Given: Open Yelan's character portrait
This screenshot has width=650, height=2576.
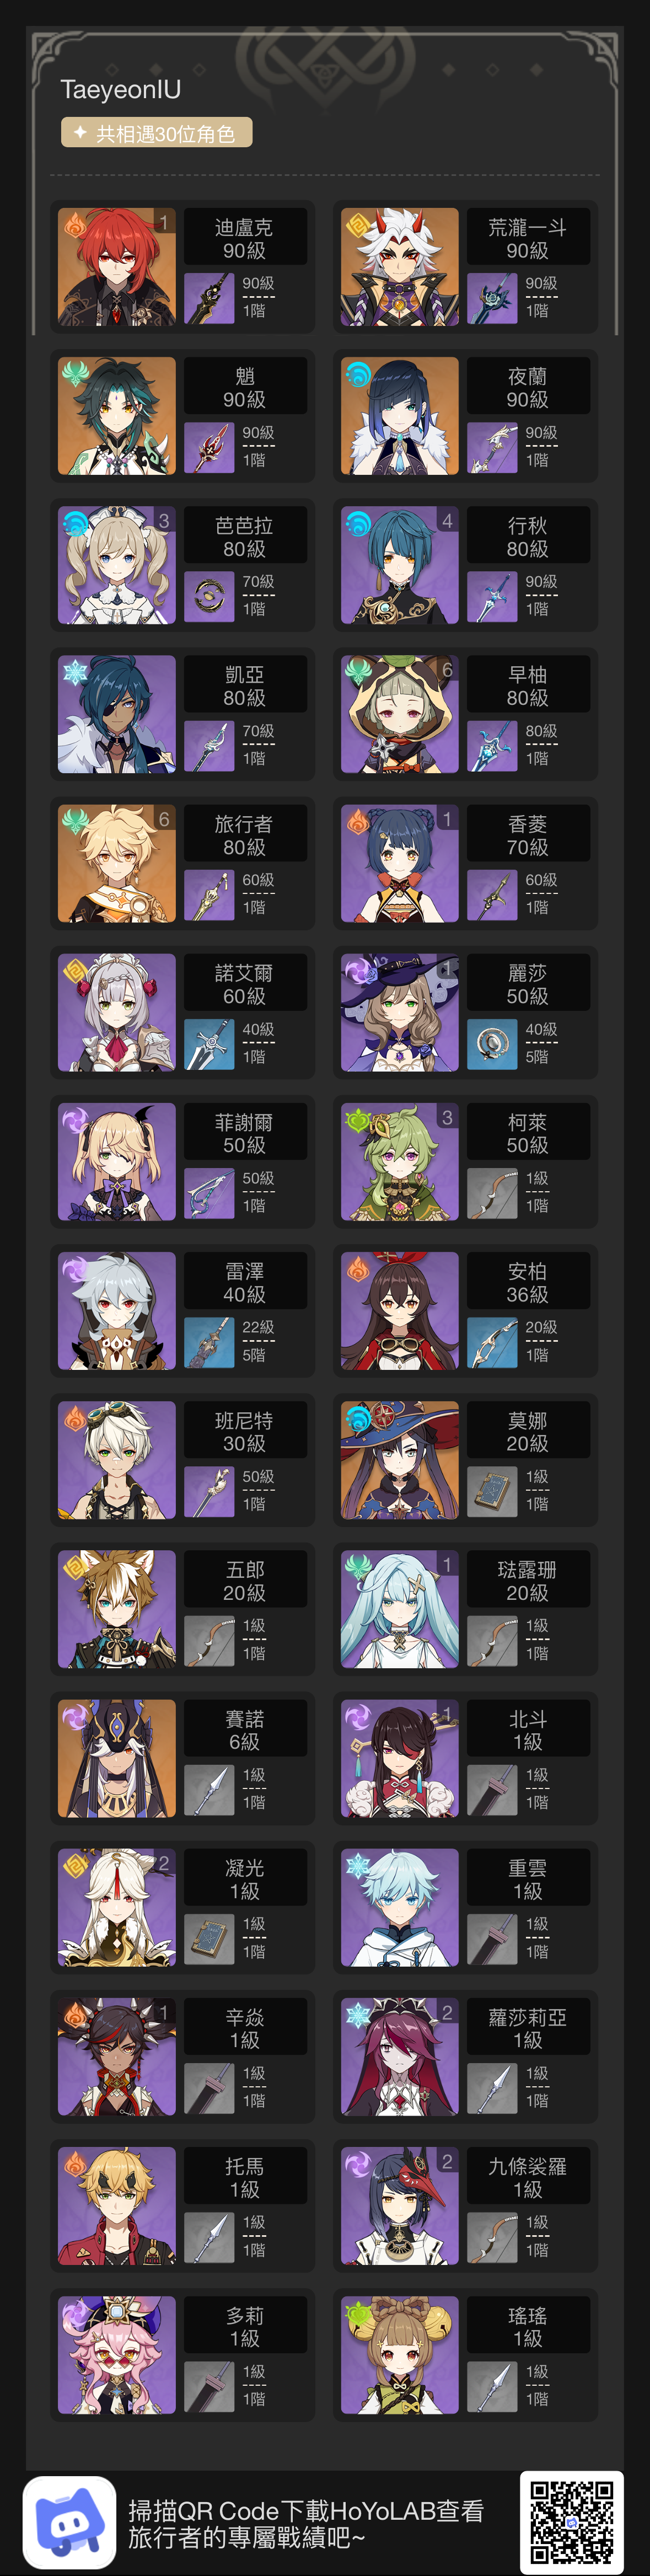Looking at the screenshot, I should pyautogui.click(x=400, y=416).
